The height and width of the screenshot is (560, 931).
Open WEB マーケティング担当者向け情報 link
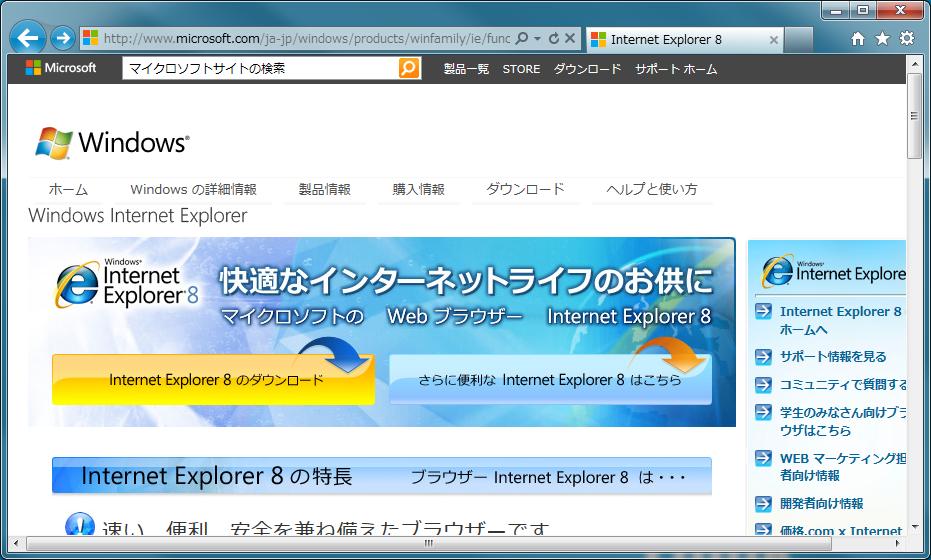click(843, 467)
